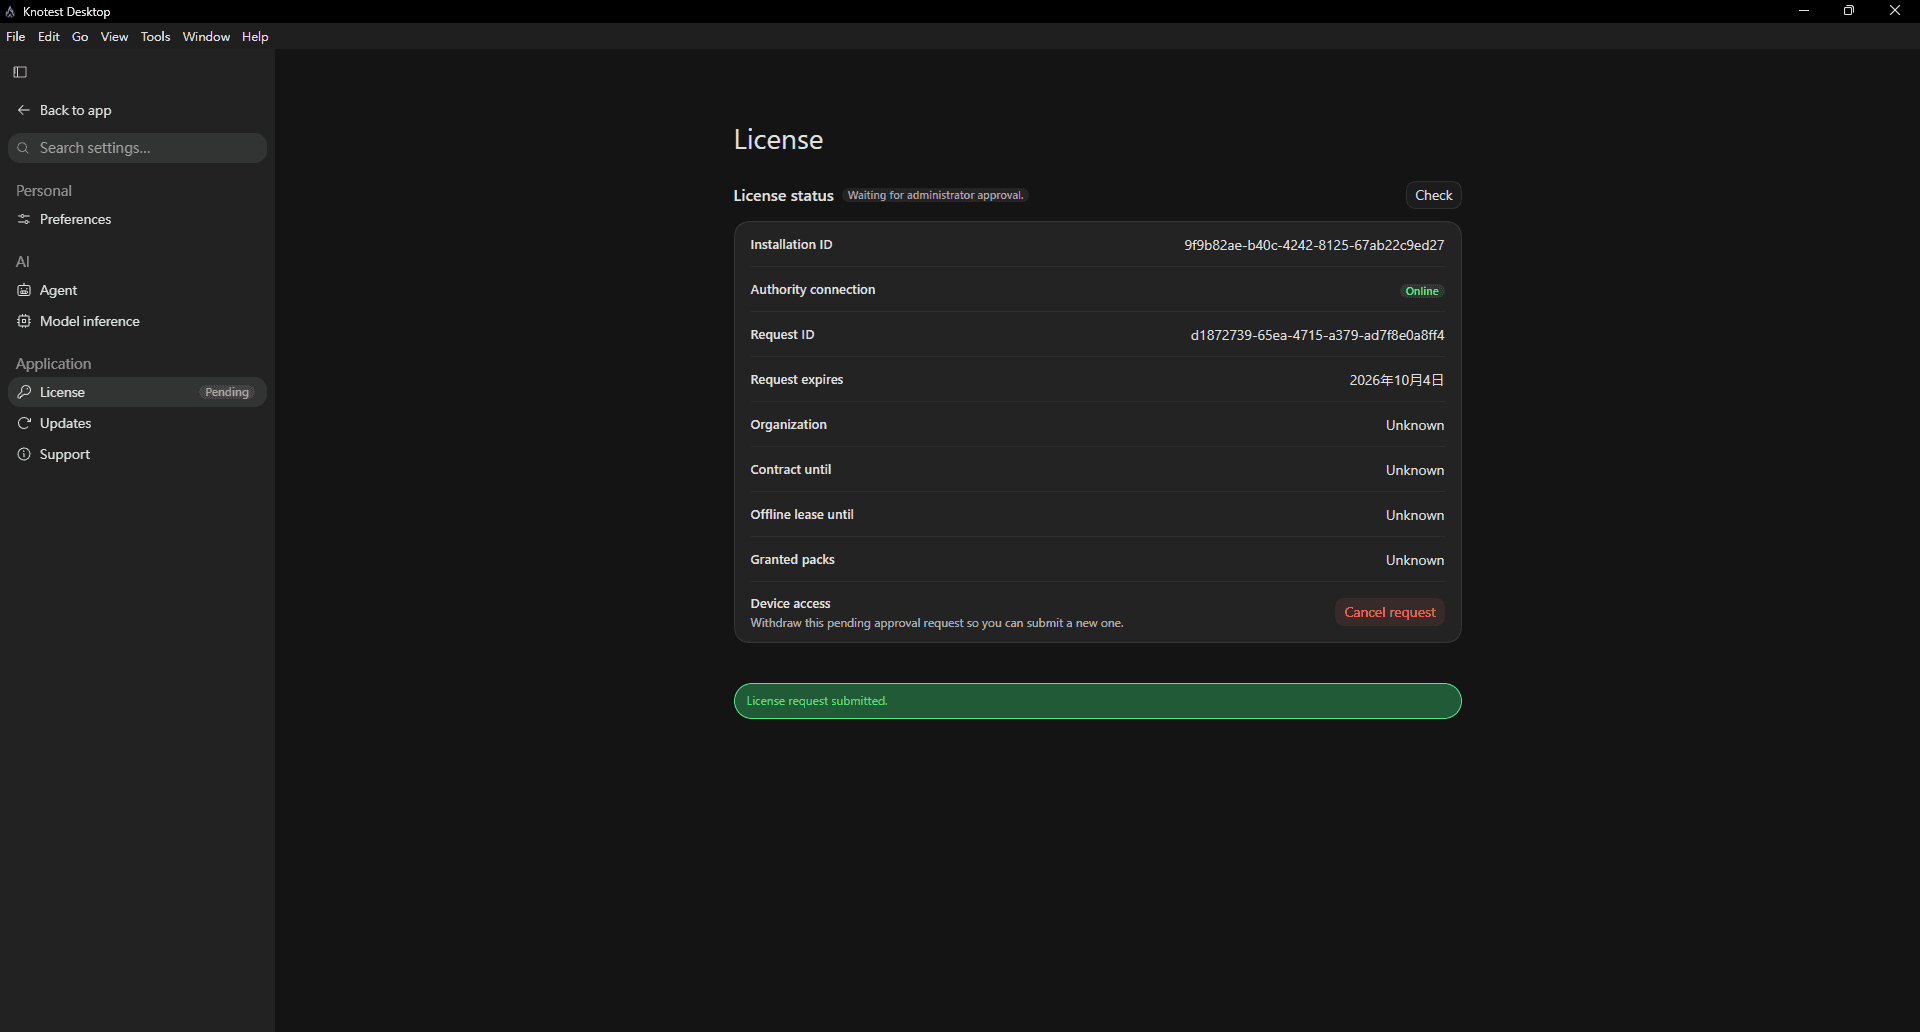Click the Updates refresh icon

[24, 423]
